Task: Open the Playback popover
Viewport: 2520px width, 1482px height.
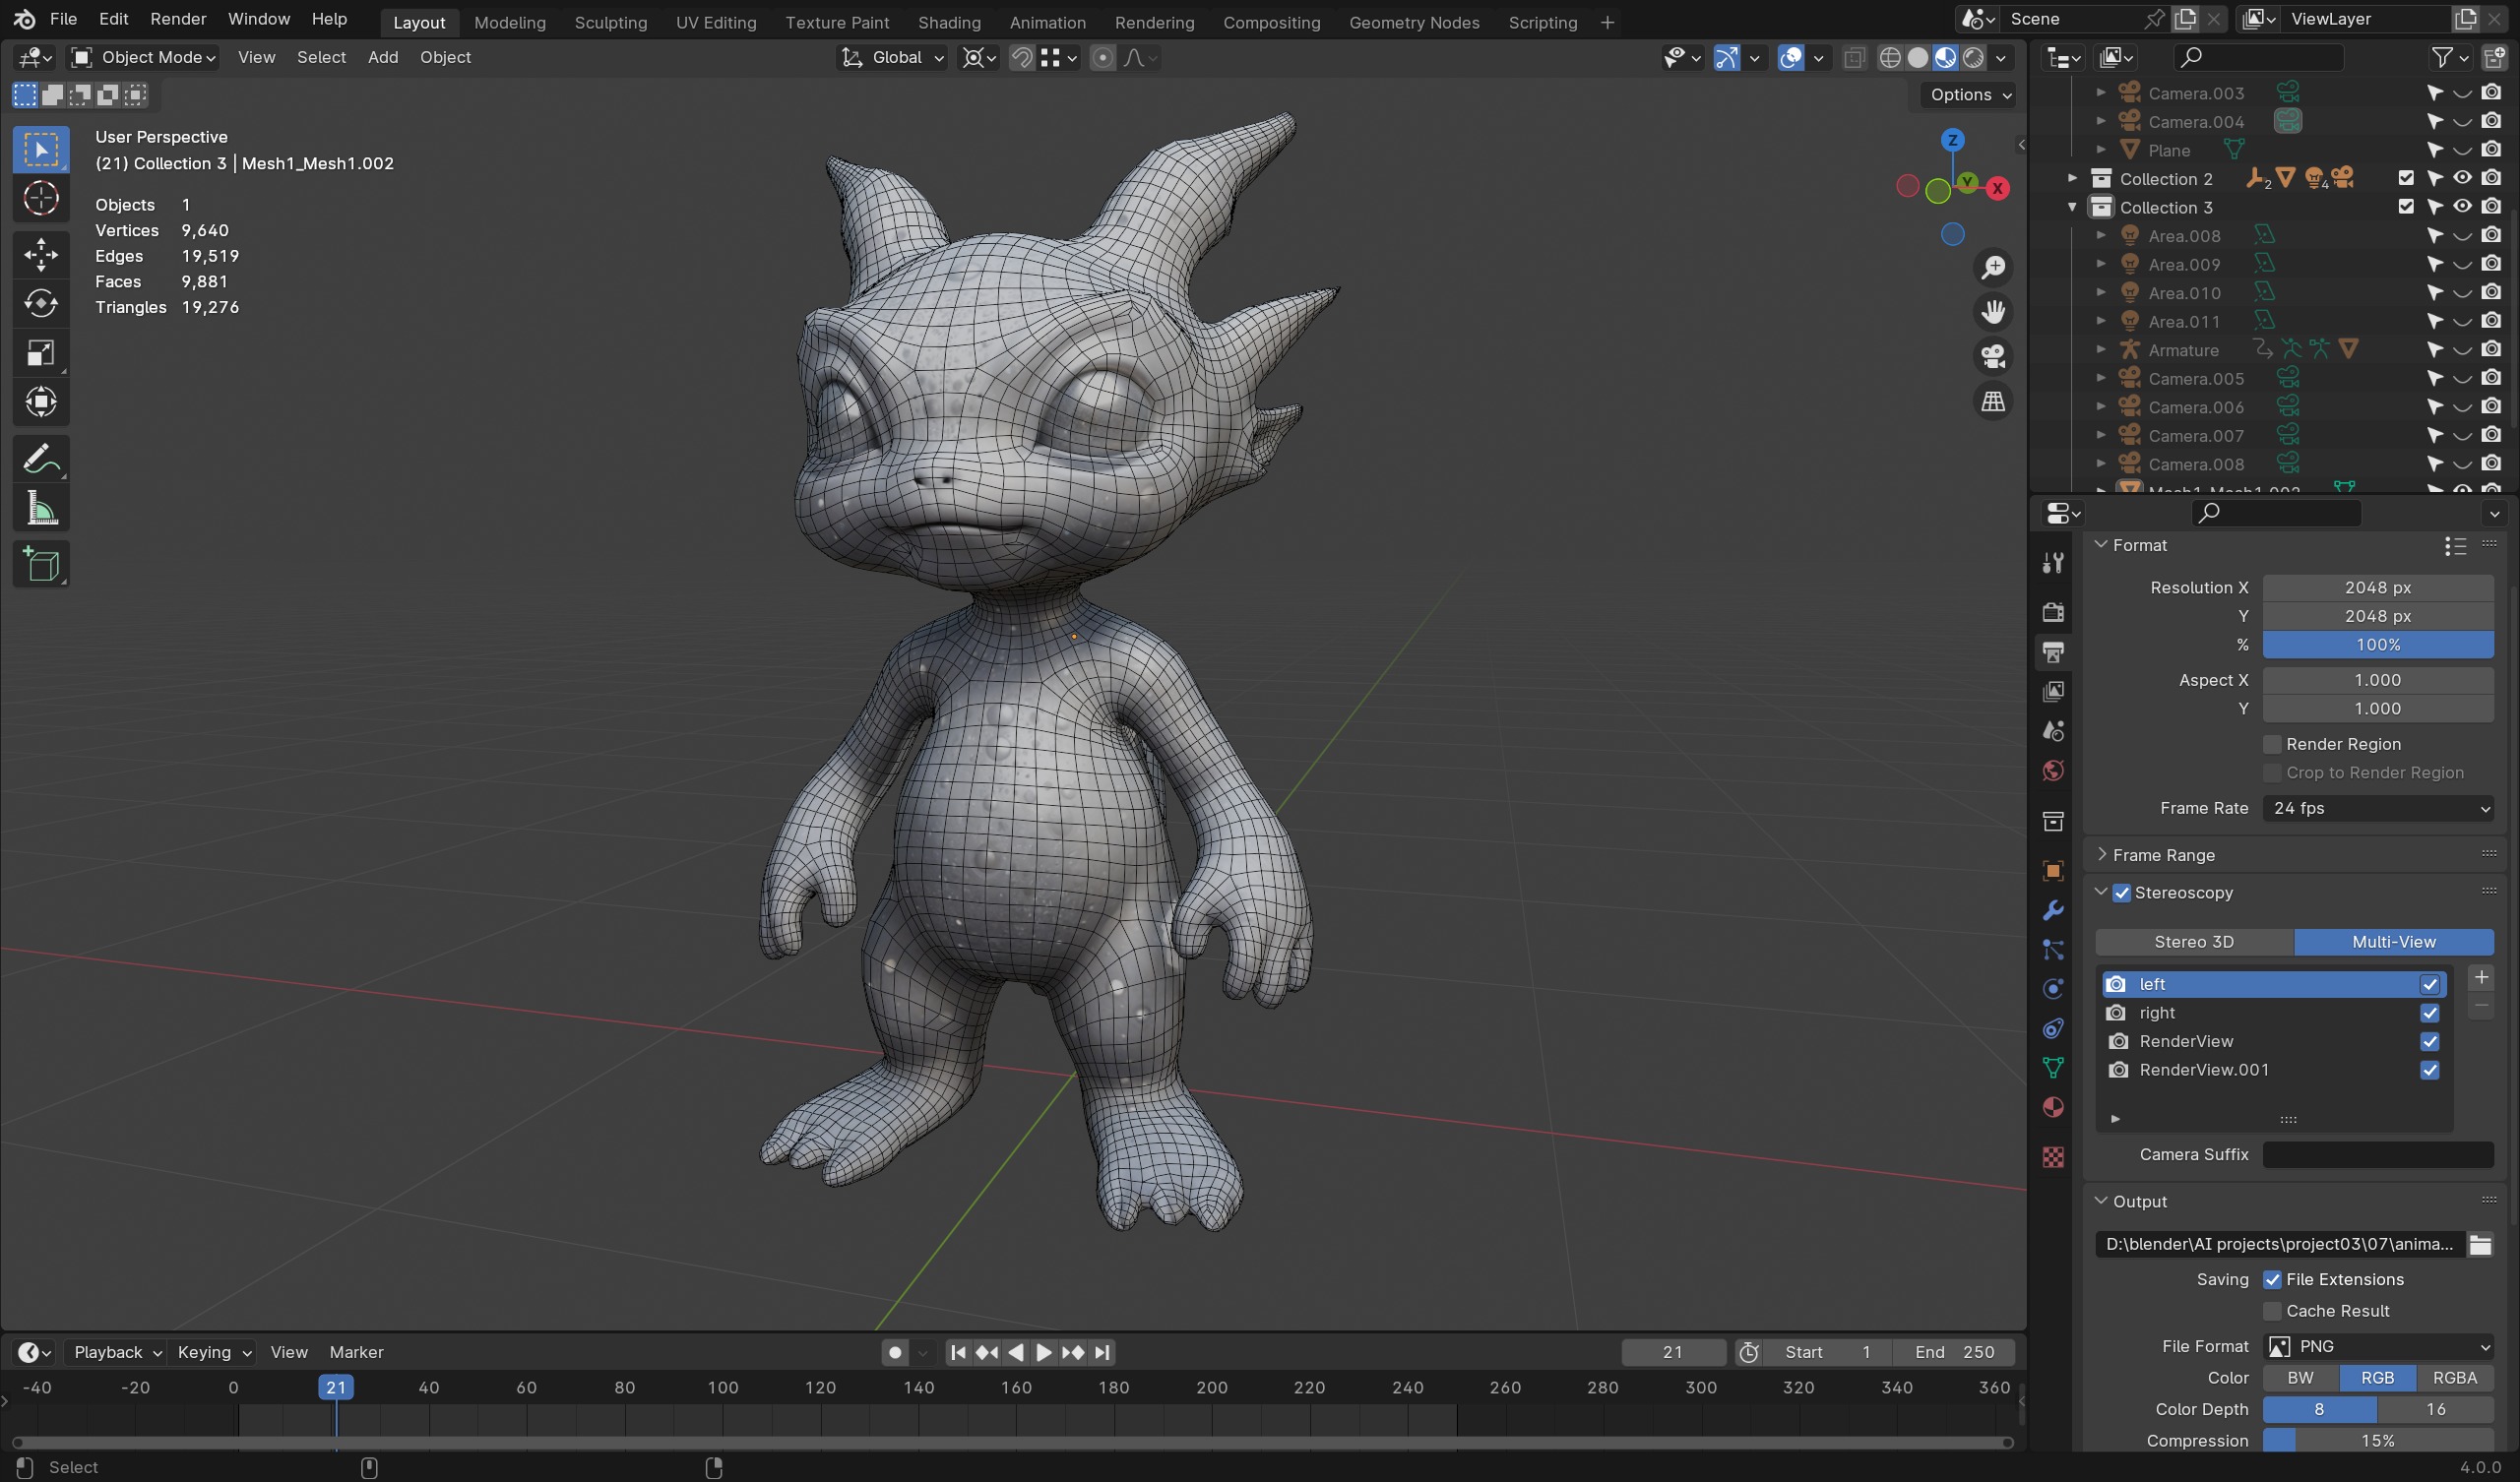Action: pyautogui.click(x=116, y=1352)
